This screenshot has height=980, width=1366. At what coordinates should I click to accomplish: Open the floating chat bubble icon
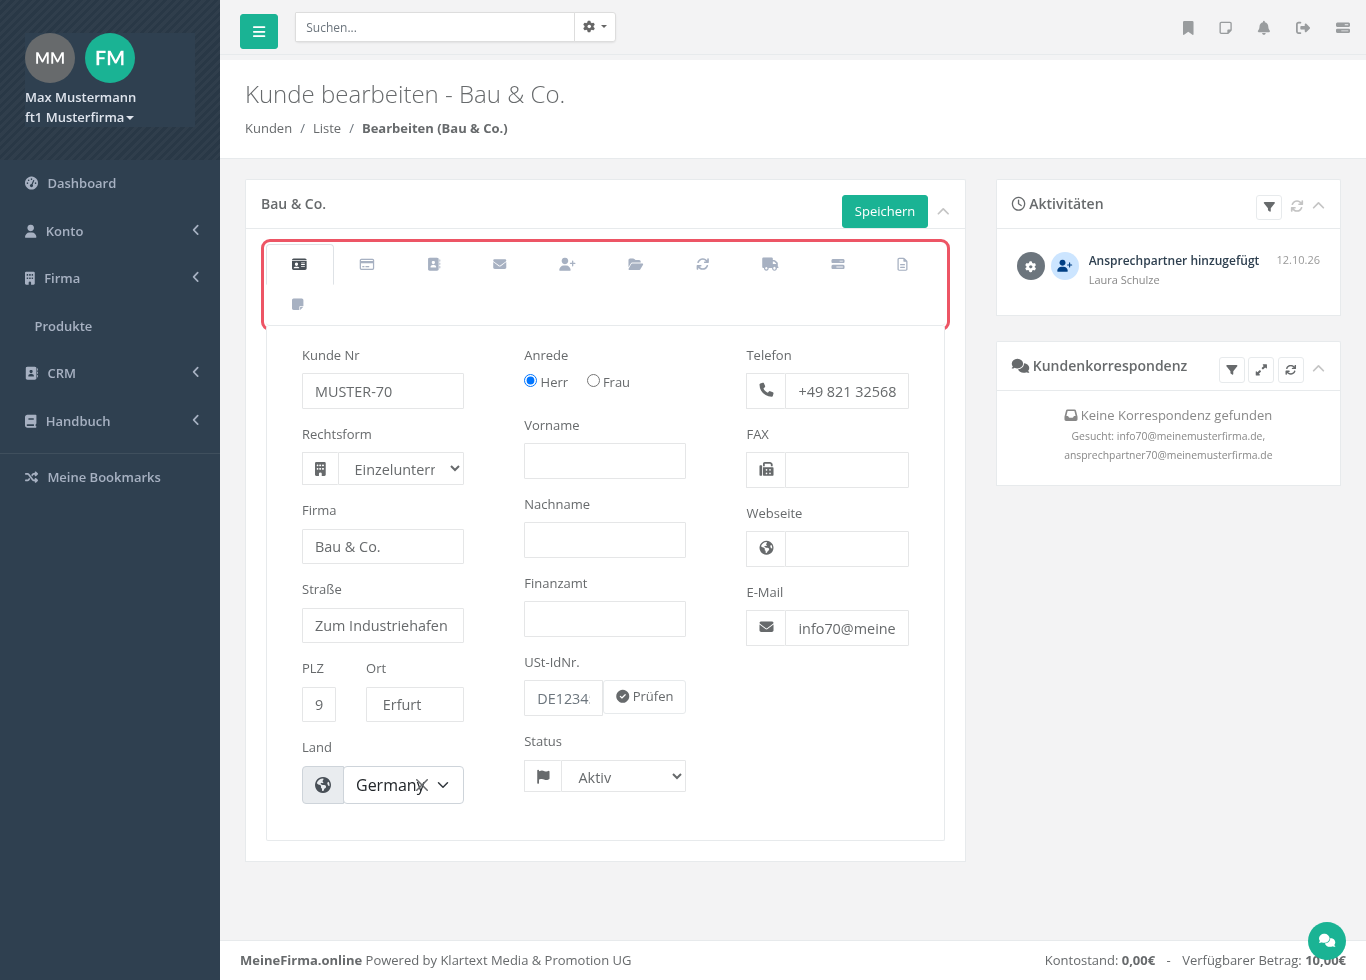(x=1327, y=940)
